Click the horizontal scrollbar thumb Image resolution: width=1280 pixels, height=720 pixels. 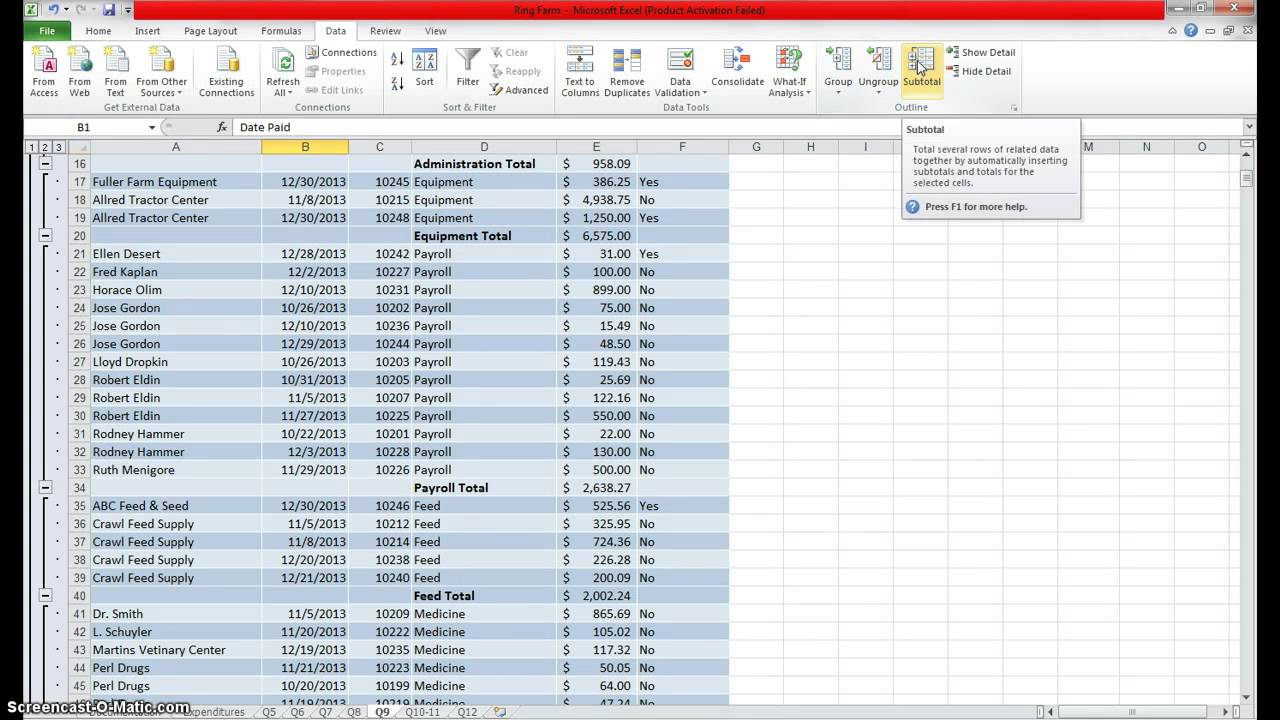click(1132, 712)
